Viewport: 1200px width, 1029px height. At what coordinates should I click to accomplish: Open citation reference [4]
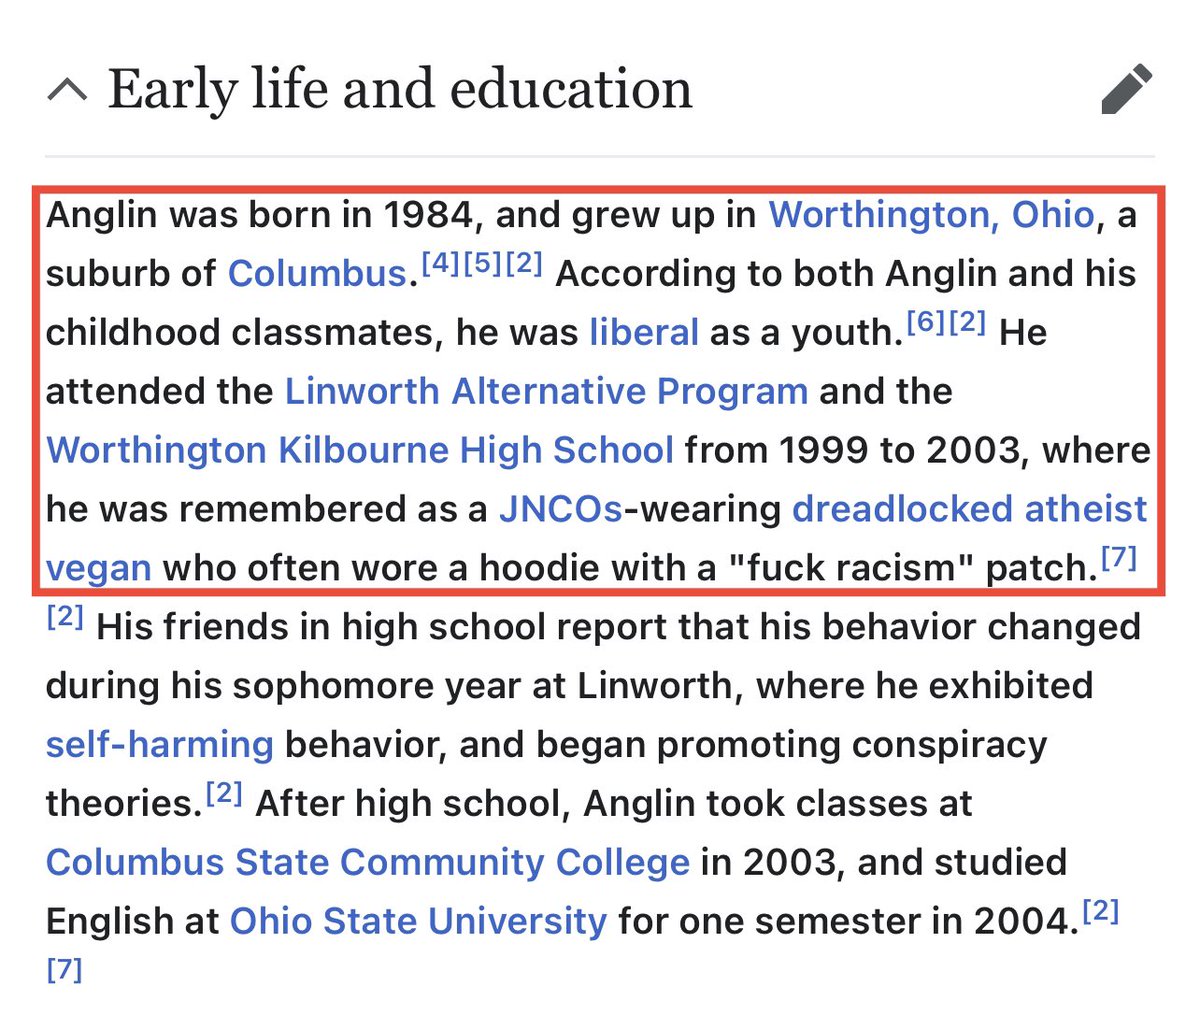pyautogui.click(x=440, y=264)
